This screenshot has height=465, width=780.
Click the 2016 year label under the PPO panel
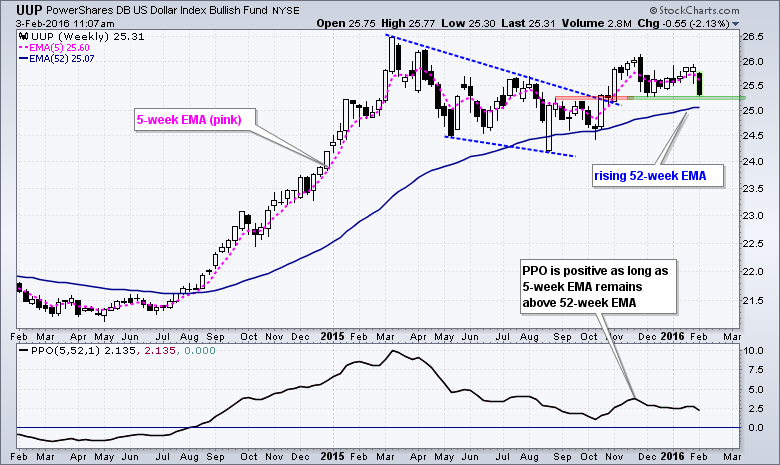coord(673,457)
